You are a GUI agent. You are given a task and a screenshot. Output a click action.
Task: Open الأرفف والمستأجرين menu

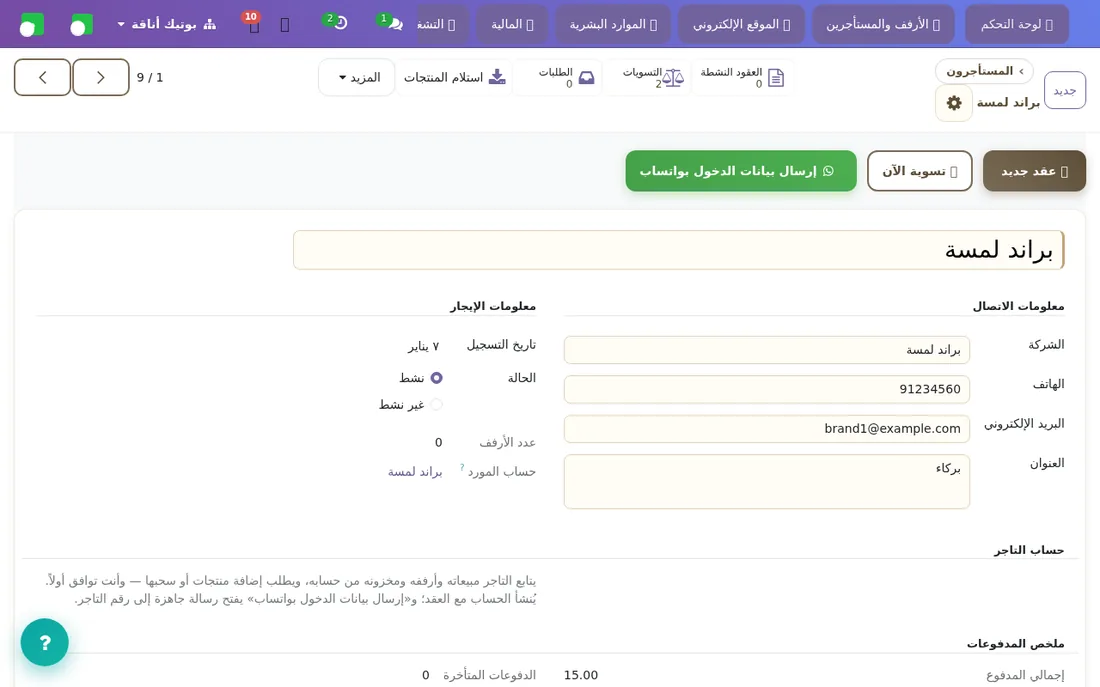point(884,25)
